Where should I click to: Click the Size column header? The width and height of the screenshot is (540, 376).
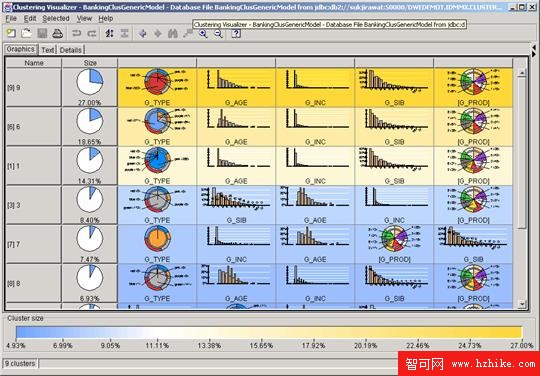(90, 63)
